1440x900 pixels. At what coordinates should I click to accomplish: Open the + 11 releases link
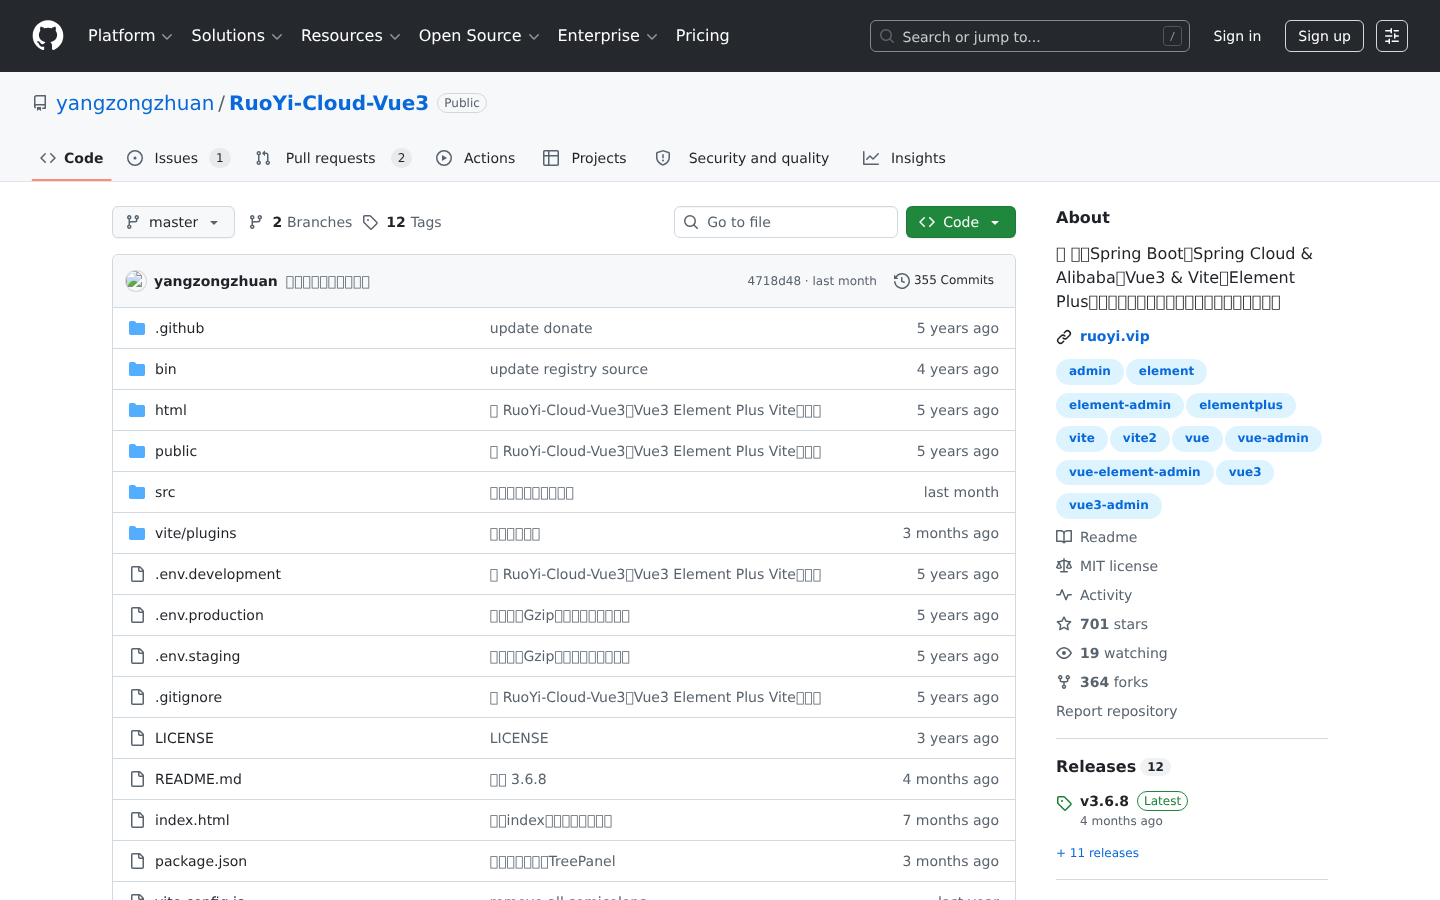1097,853
